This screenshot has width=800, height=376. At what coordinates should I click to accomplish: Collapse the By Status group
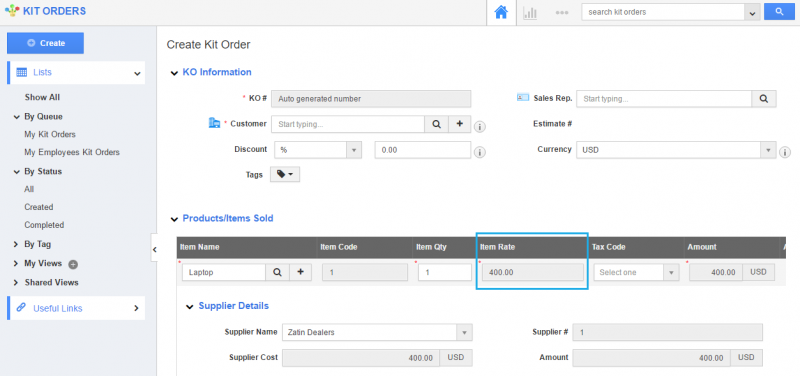[x=17, y=172]
